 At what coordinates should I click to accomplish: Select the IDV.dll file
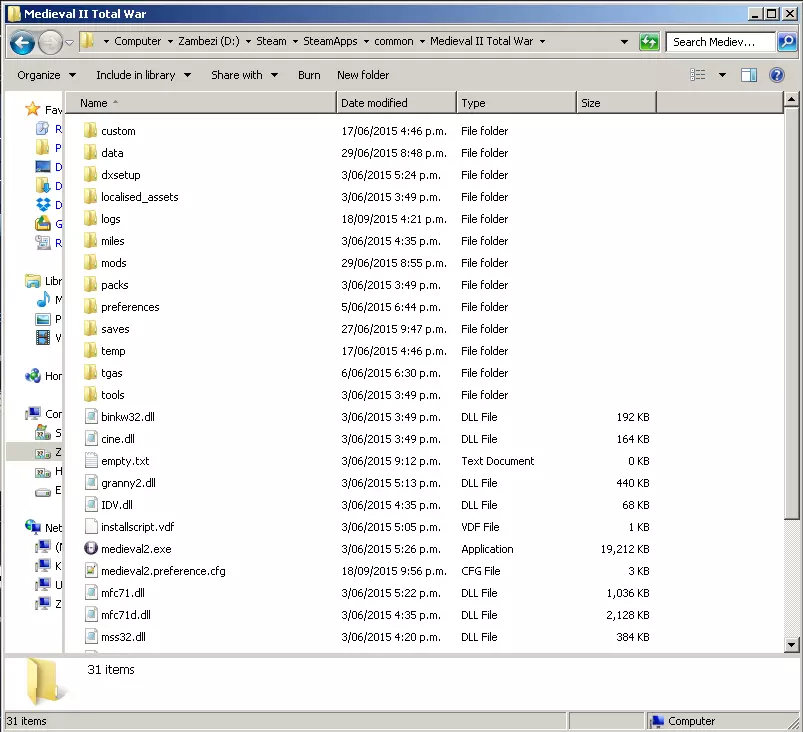117,505
